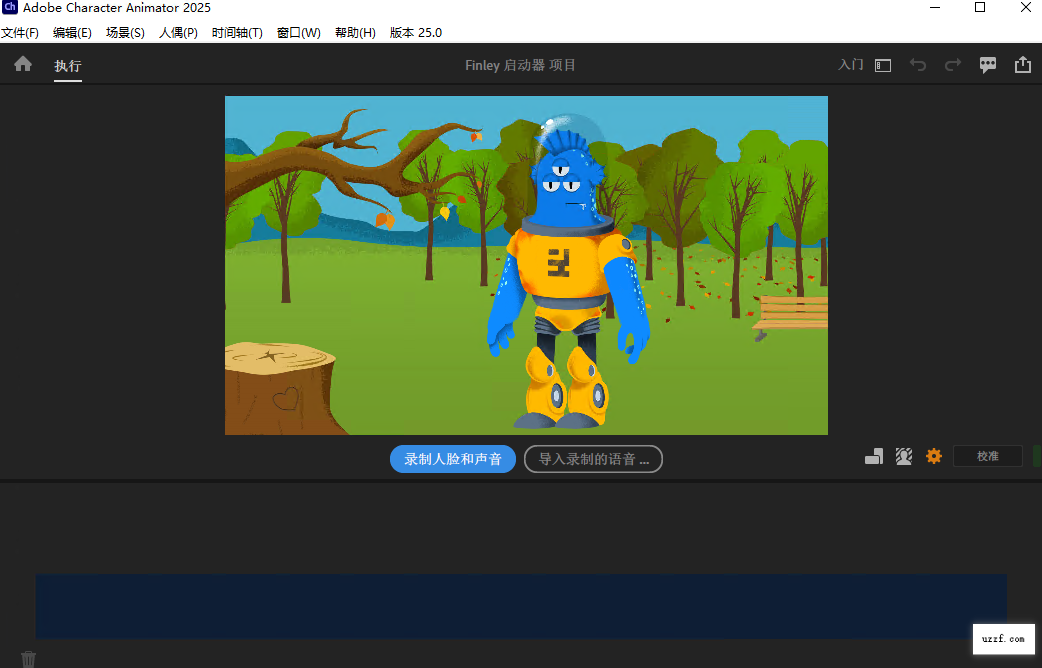
Task: Select the scene layout icon near 校准
Action: point(873,455)
